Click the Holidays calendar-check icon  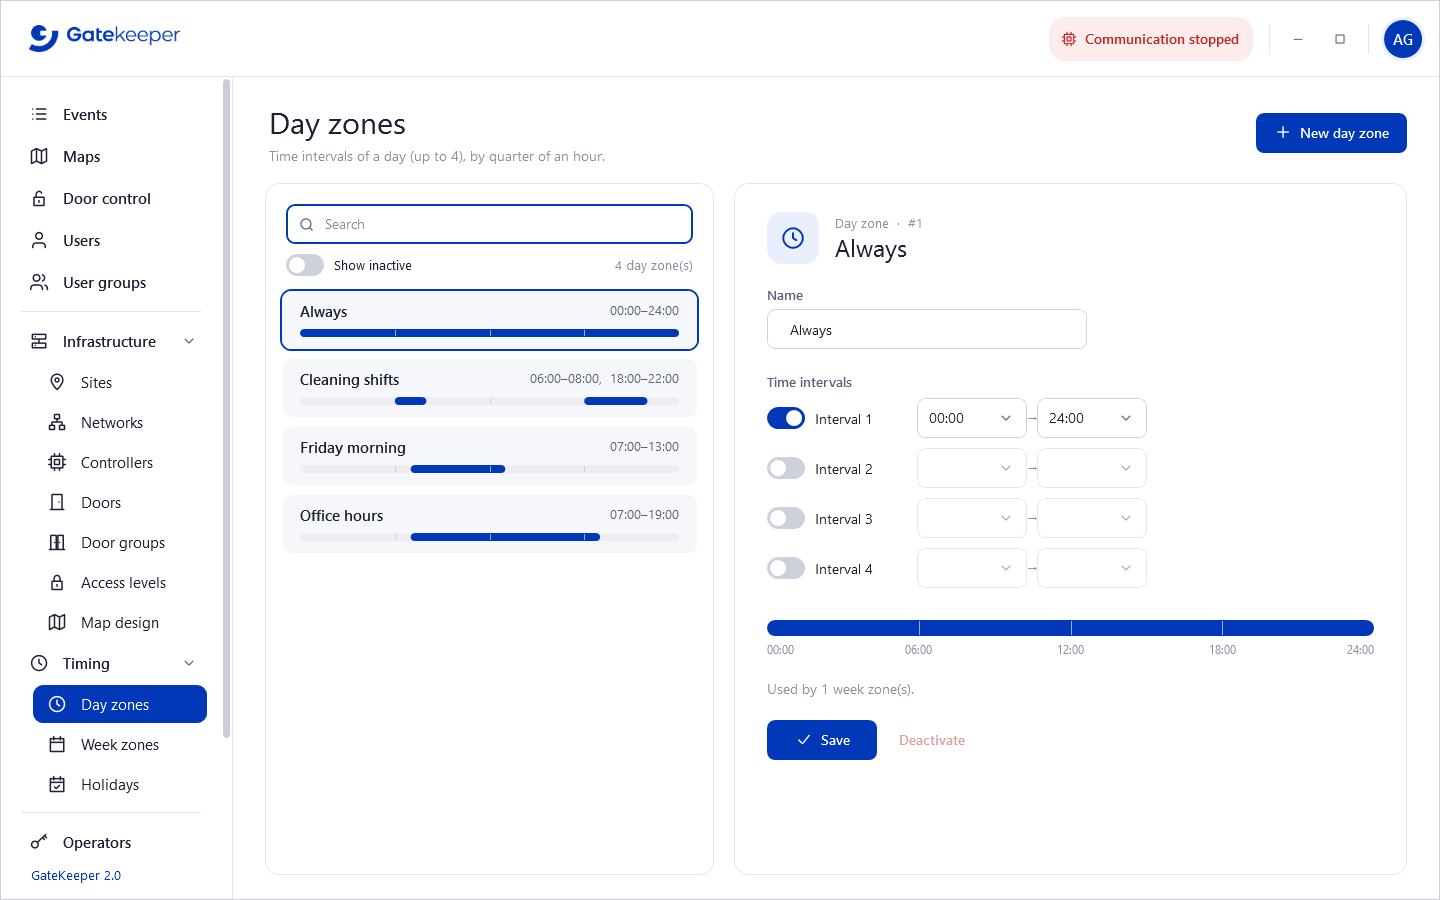(57, 784)
